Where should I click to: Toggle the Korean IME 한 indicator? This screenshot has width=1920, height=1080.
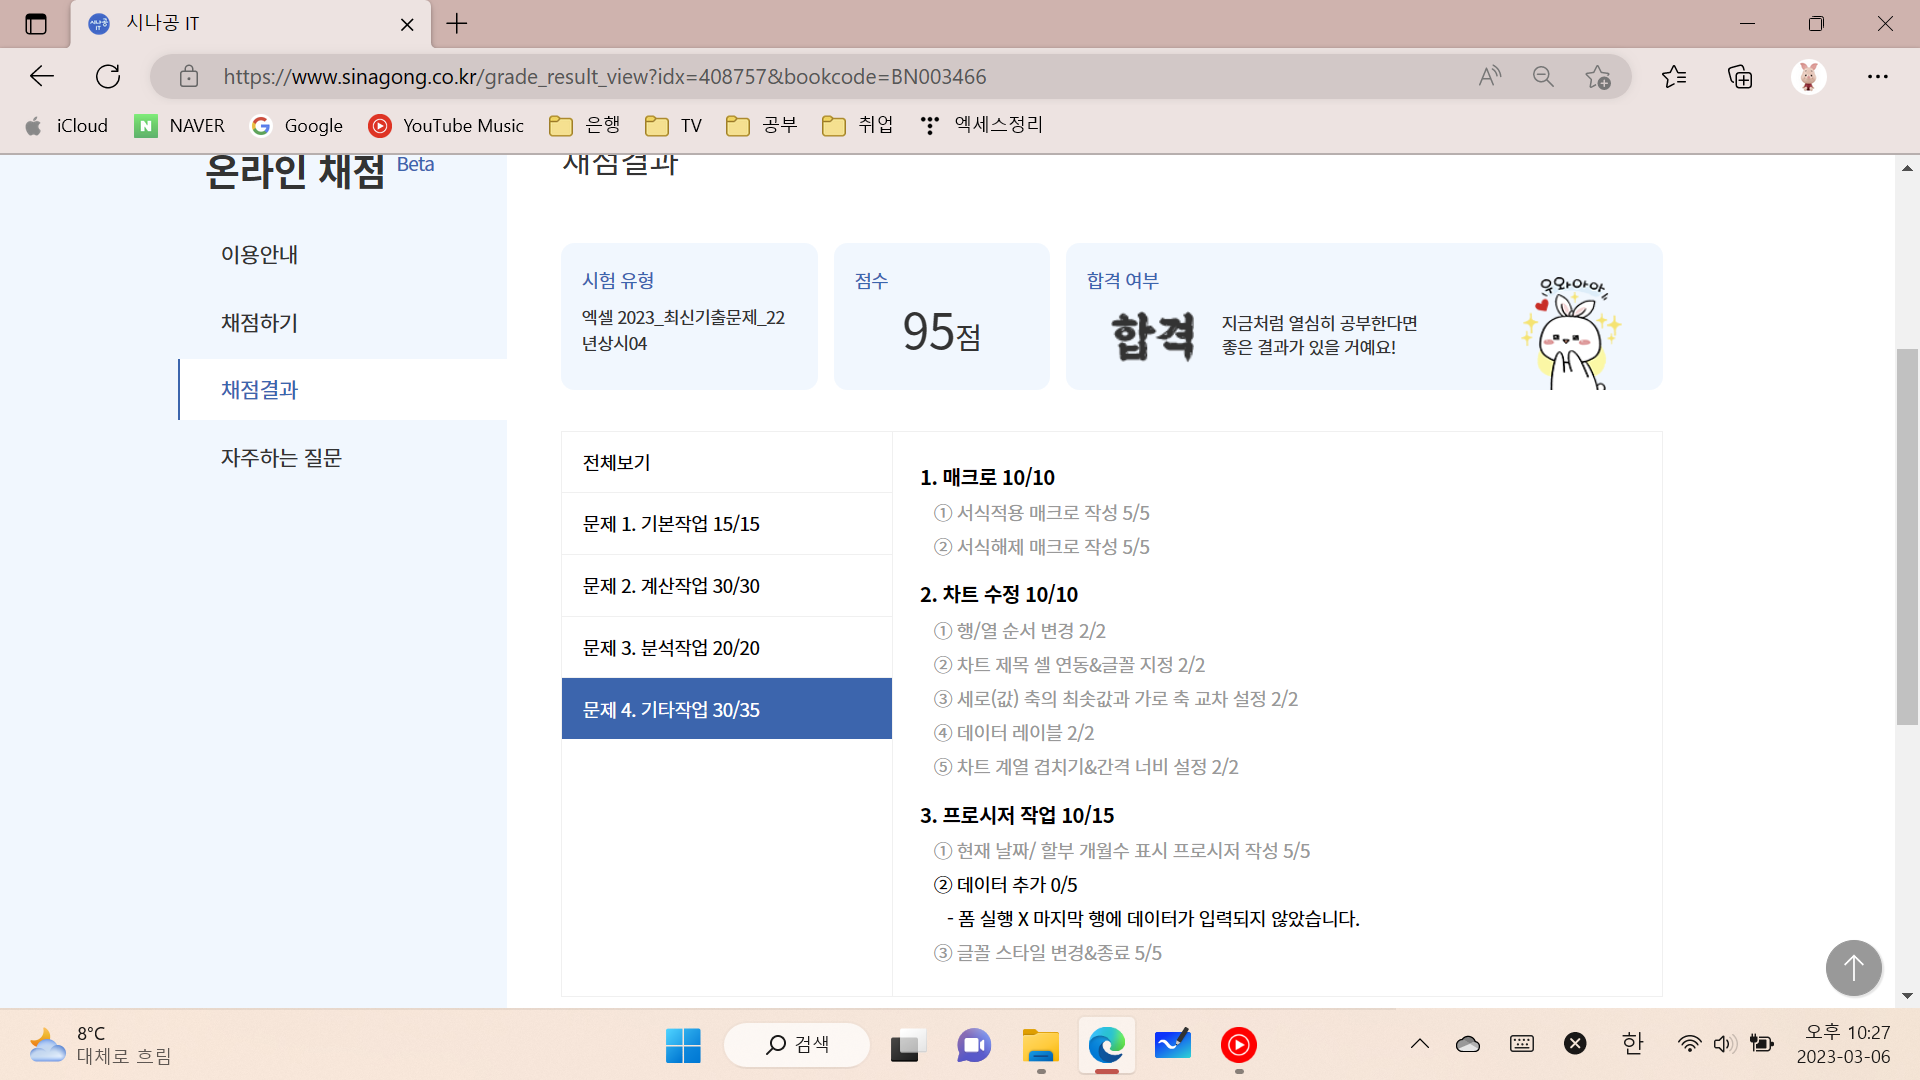1632,1044
